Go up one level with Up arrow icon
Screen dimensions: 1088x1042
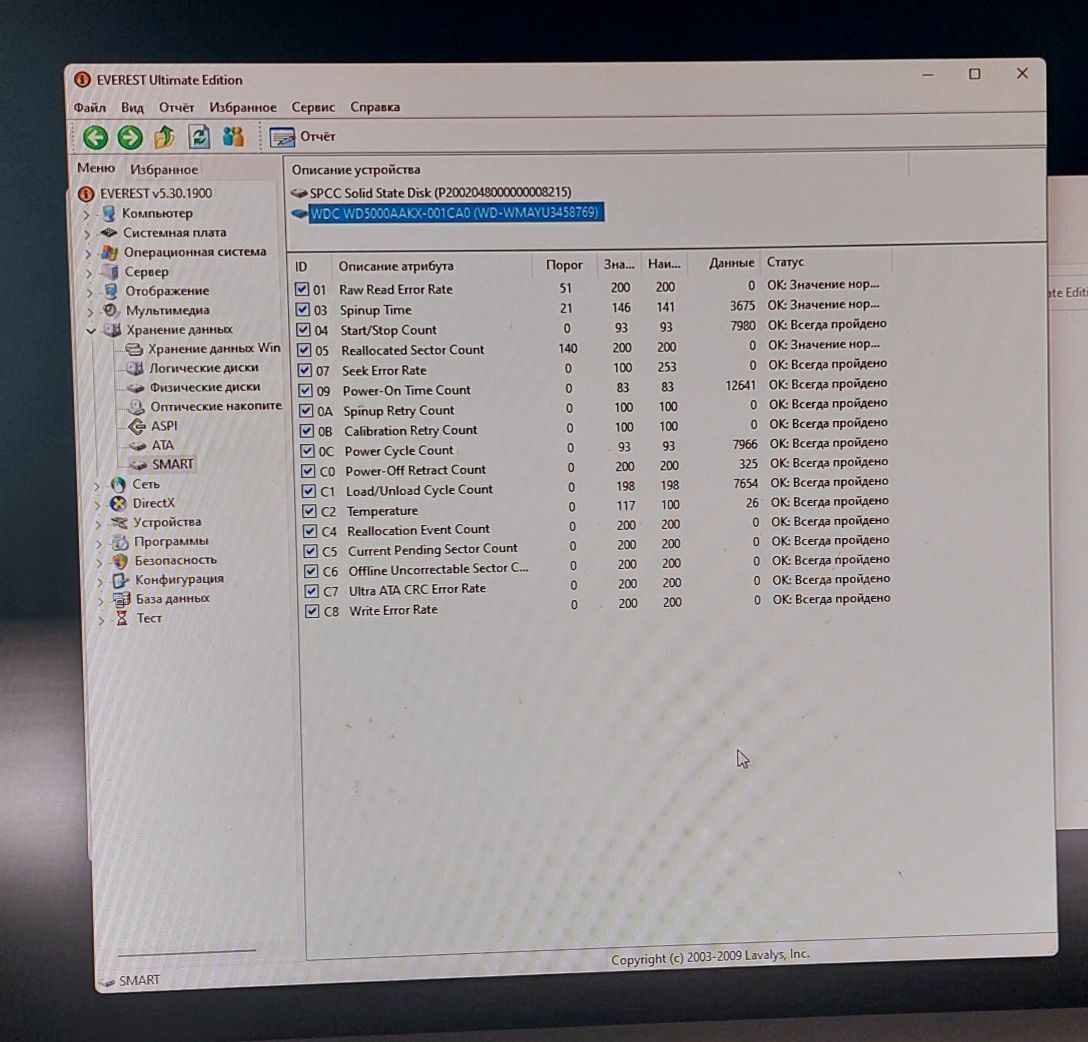164,137
